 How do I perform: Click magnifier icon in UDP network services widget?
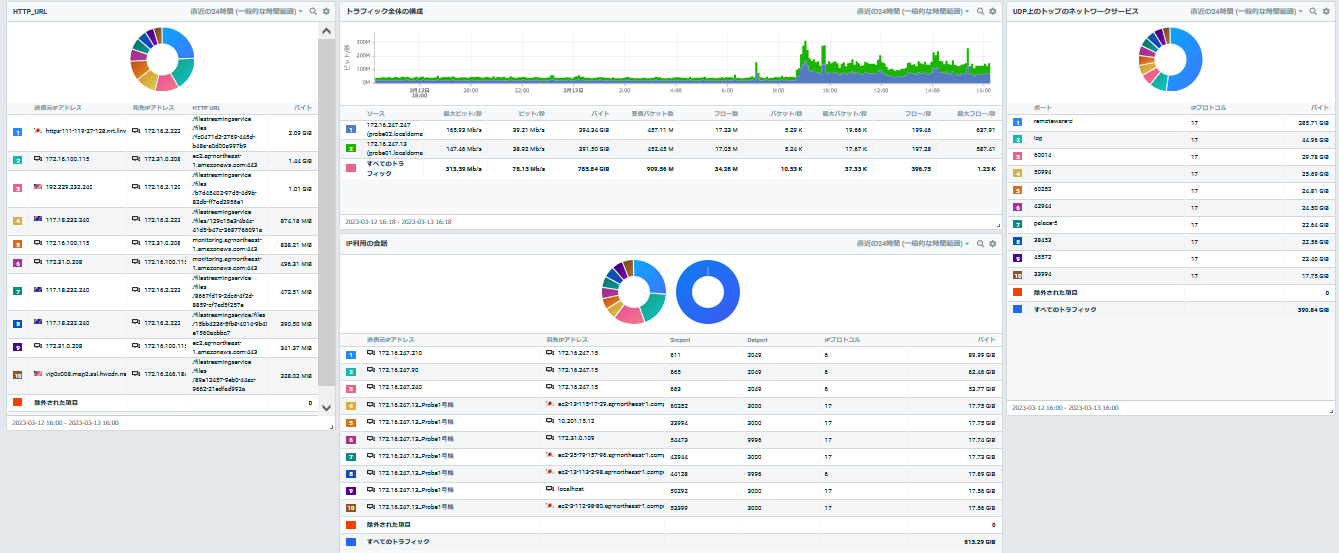tap(1314, 11)
